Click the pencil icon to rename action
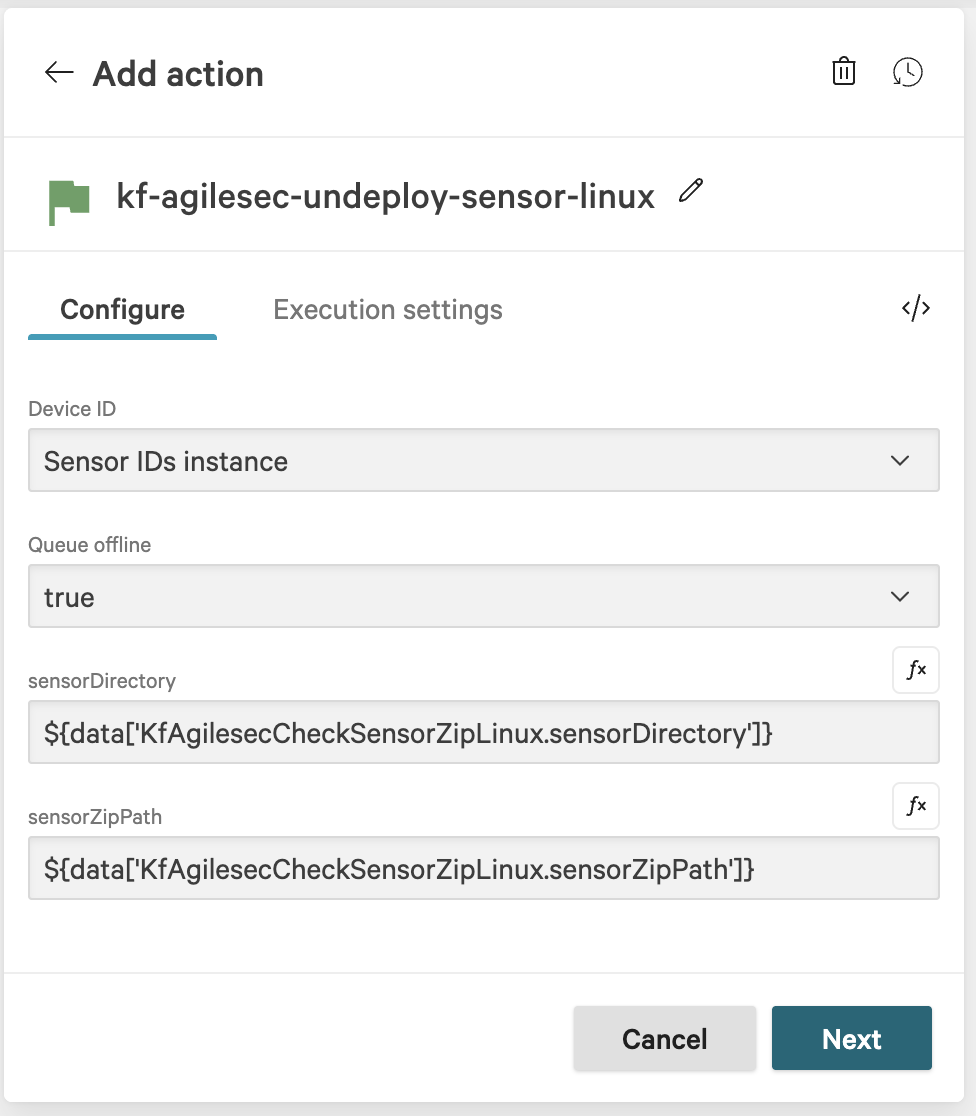976x1116 pixels. click(x=691, y=190)
